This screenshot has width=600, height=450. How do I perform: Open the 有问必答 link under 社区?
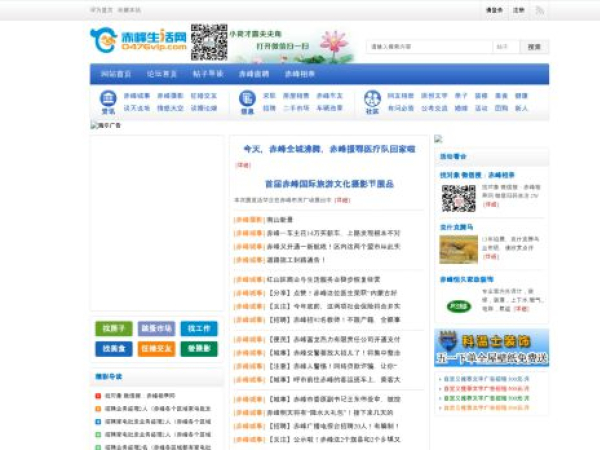click(x=401, y=108)
